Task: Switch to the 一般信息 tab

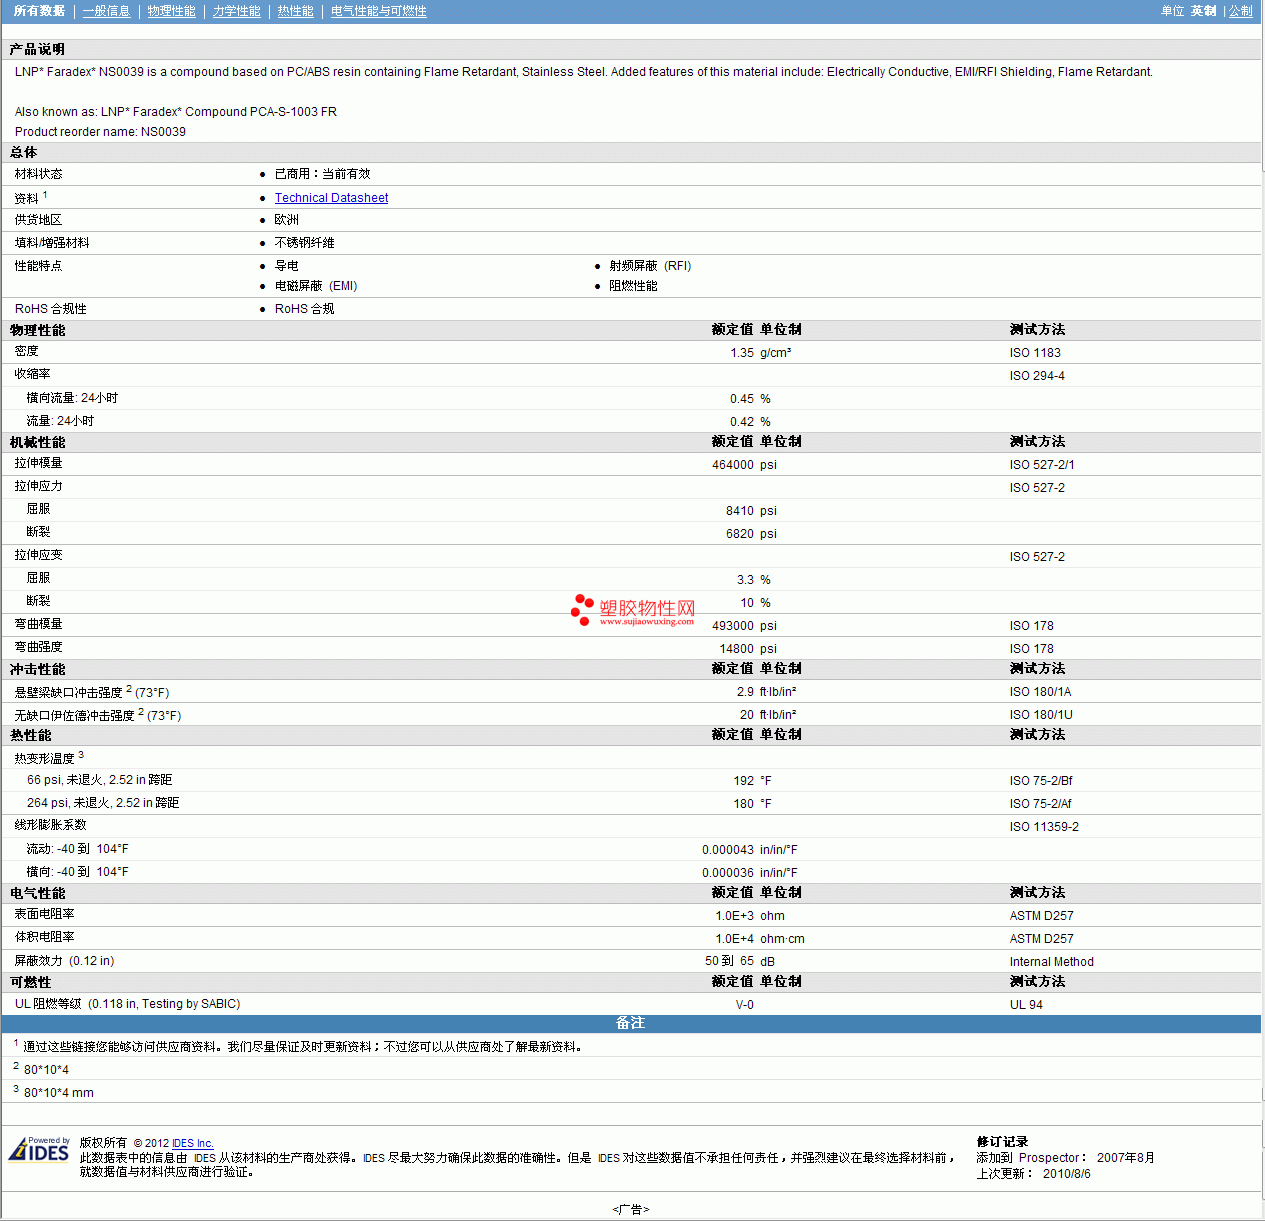Action: coord(106,11)
